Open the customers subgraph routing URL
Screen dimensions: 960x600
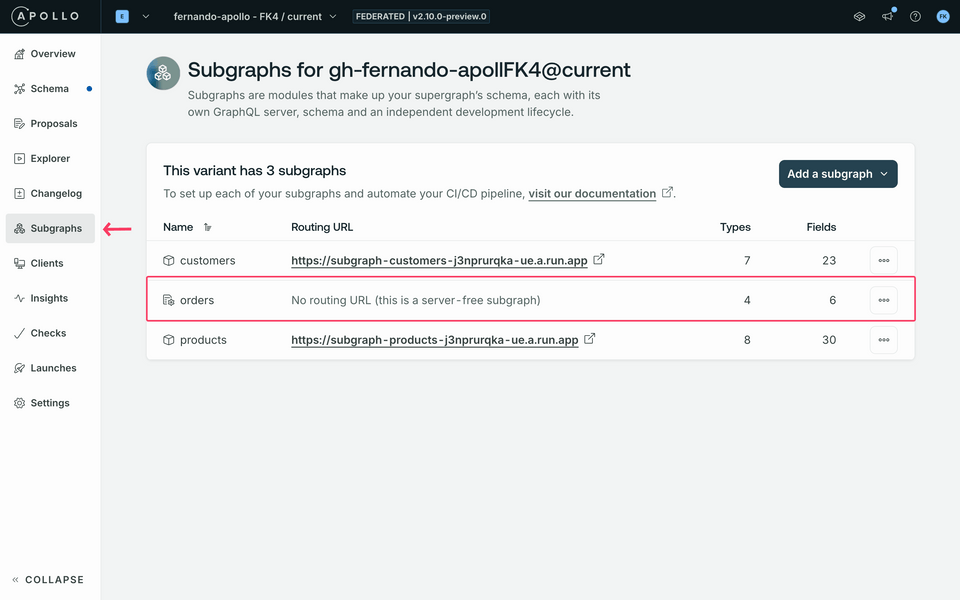pos(439,260)
